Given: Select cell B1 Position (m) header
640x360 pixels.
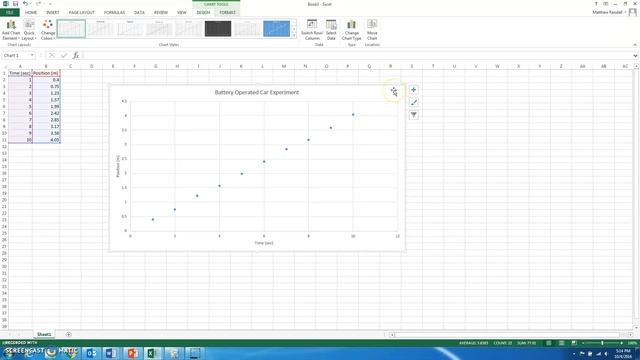Looking at the screenshot, I should (x=46, y=73).
